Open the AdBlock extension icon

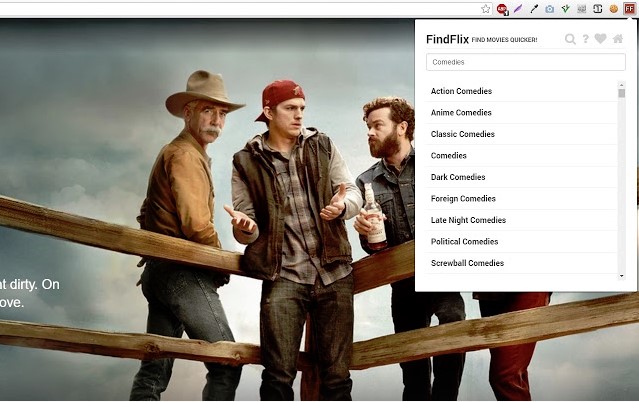[502, 9]
